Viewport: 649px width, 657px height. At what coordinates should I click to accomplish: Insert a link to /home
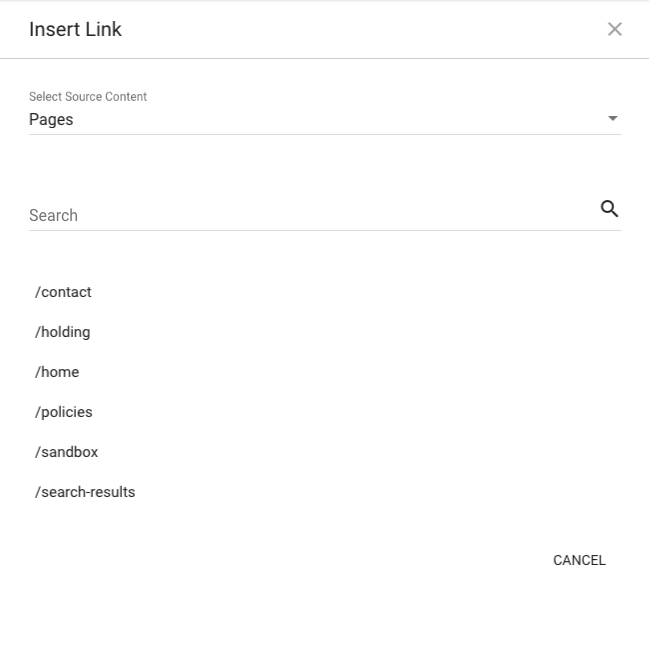click(x=57, y=372)
